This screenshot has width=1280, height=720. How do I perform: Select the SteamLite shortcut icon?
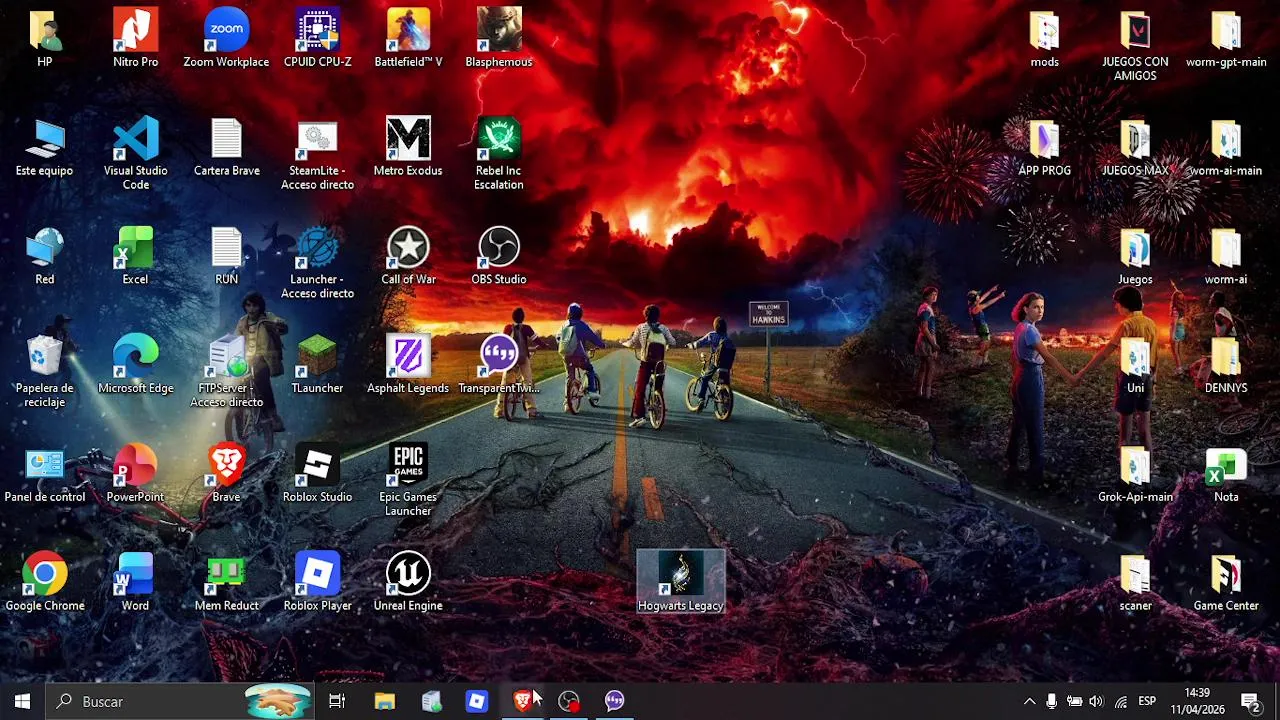click(x=317, y=153)
